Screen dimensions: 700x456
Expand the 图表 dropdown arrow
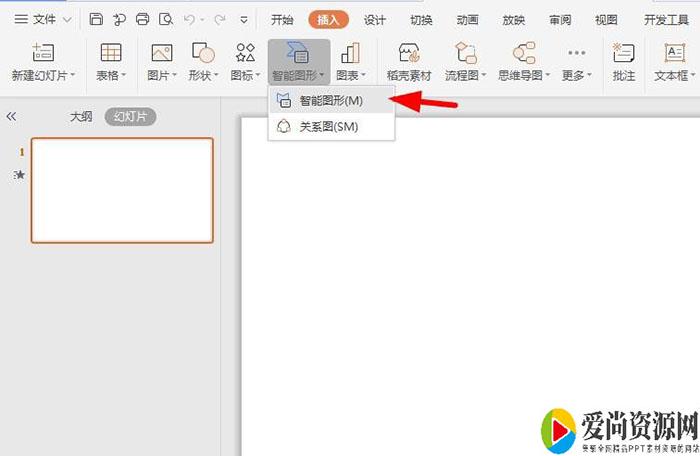(x=363, y=75)
